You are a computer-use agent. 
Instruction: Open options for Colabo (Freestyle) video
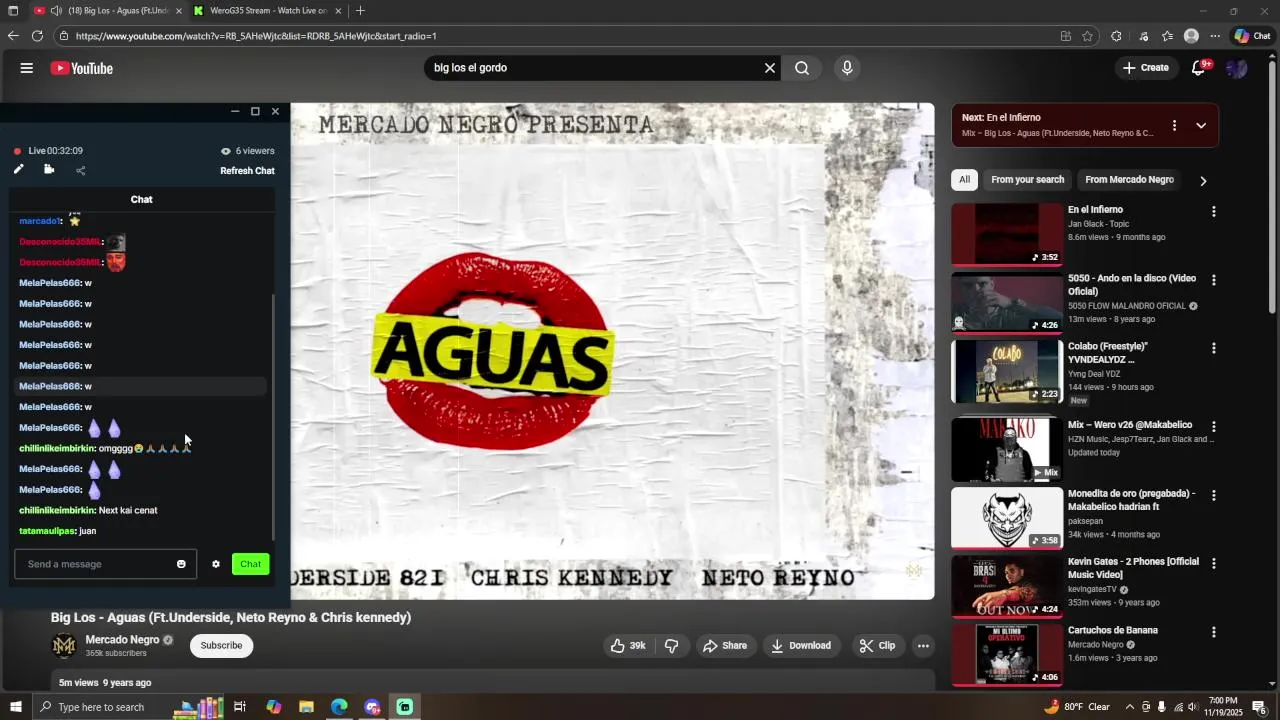click(1214, 348)
